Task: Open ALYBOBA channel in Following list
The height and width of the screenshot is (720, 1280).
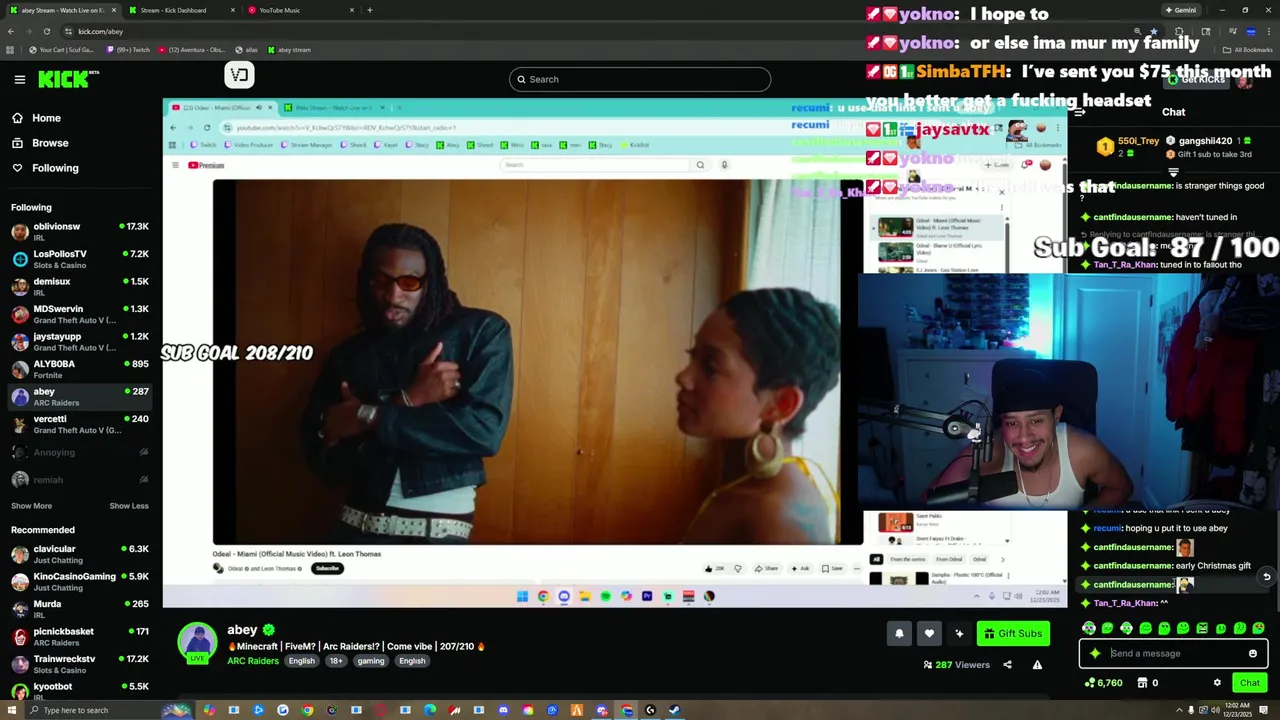Action: coord(80,369)
